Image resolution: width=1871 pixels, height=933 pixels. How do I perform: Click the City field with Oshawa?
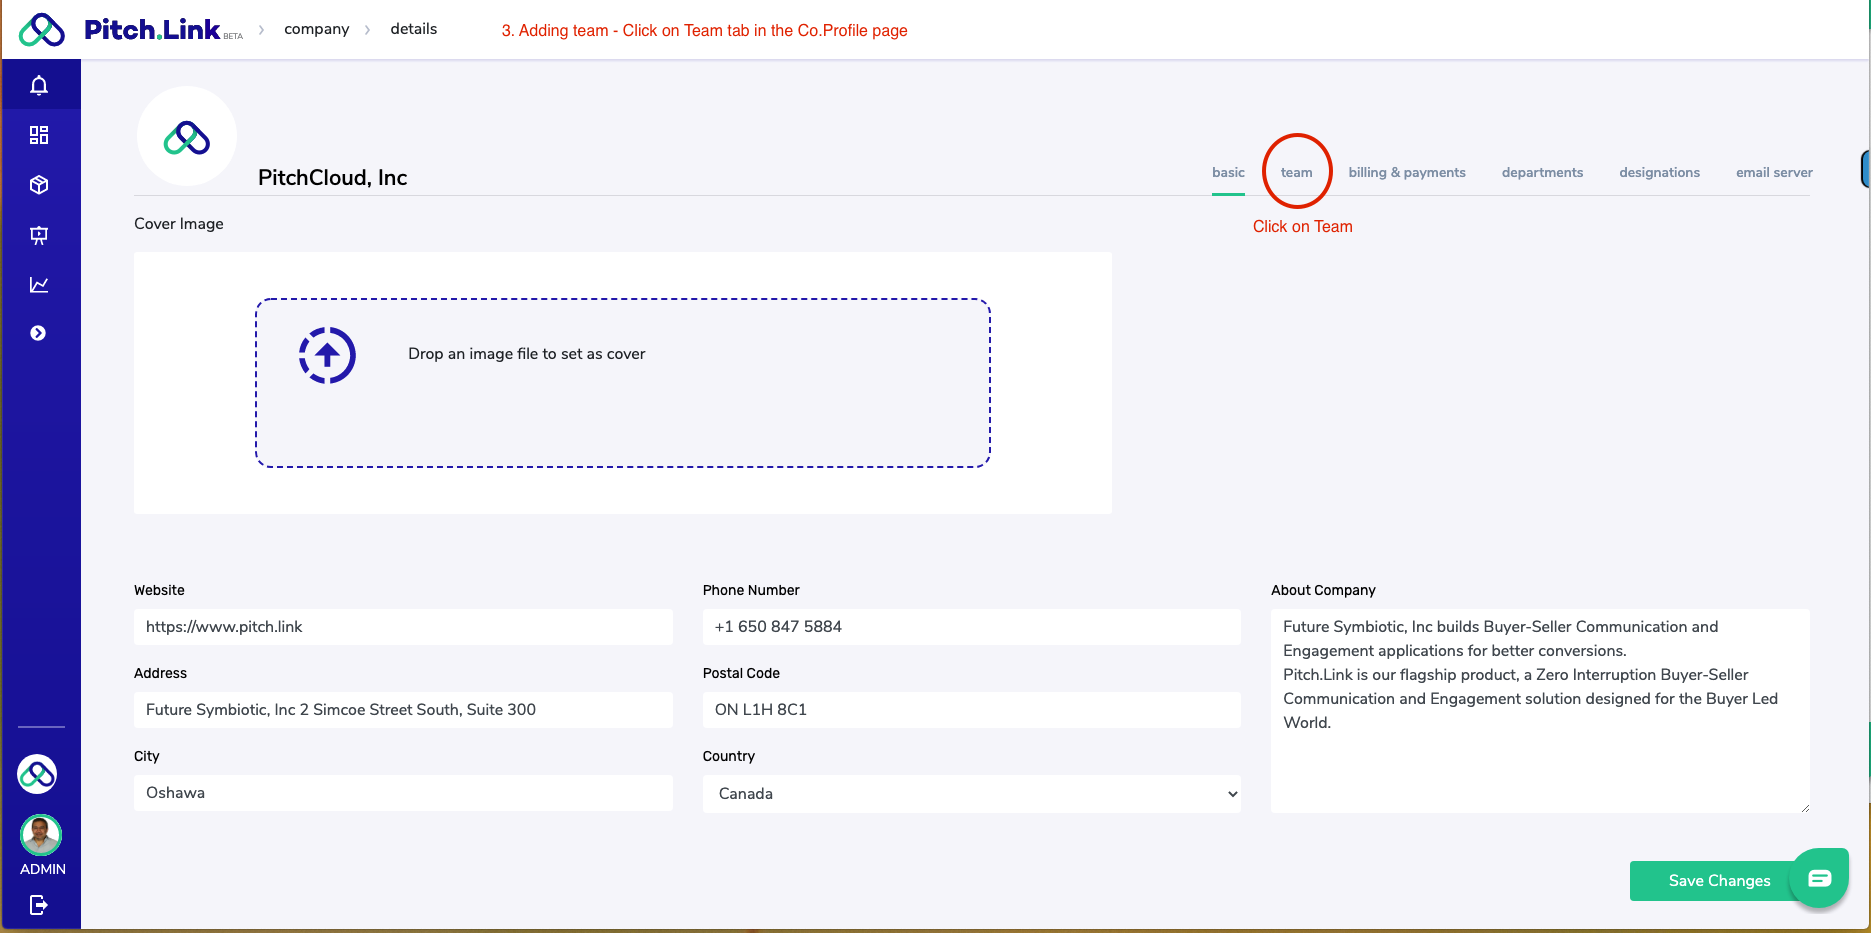[x=403, y=793]
